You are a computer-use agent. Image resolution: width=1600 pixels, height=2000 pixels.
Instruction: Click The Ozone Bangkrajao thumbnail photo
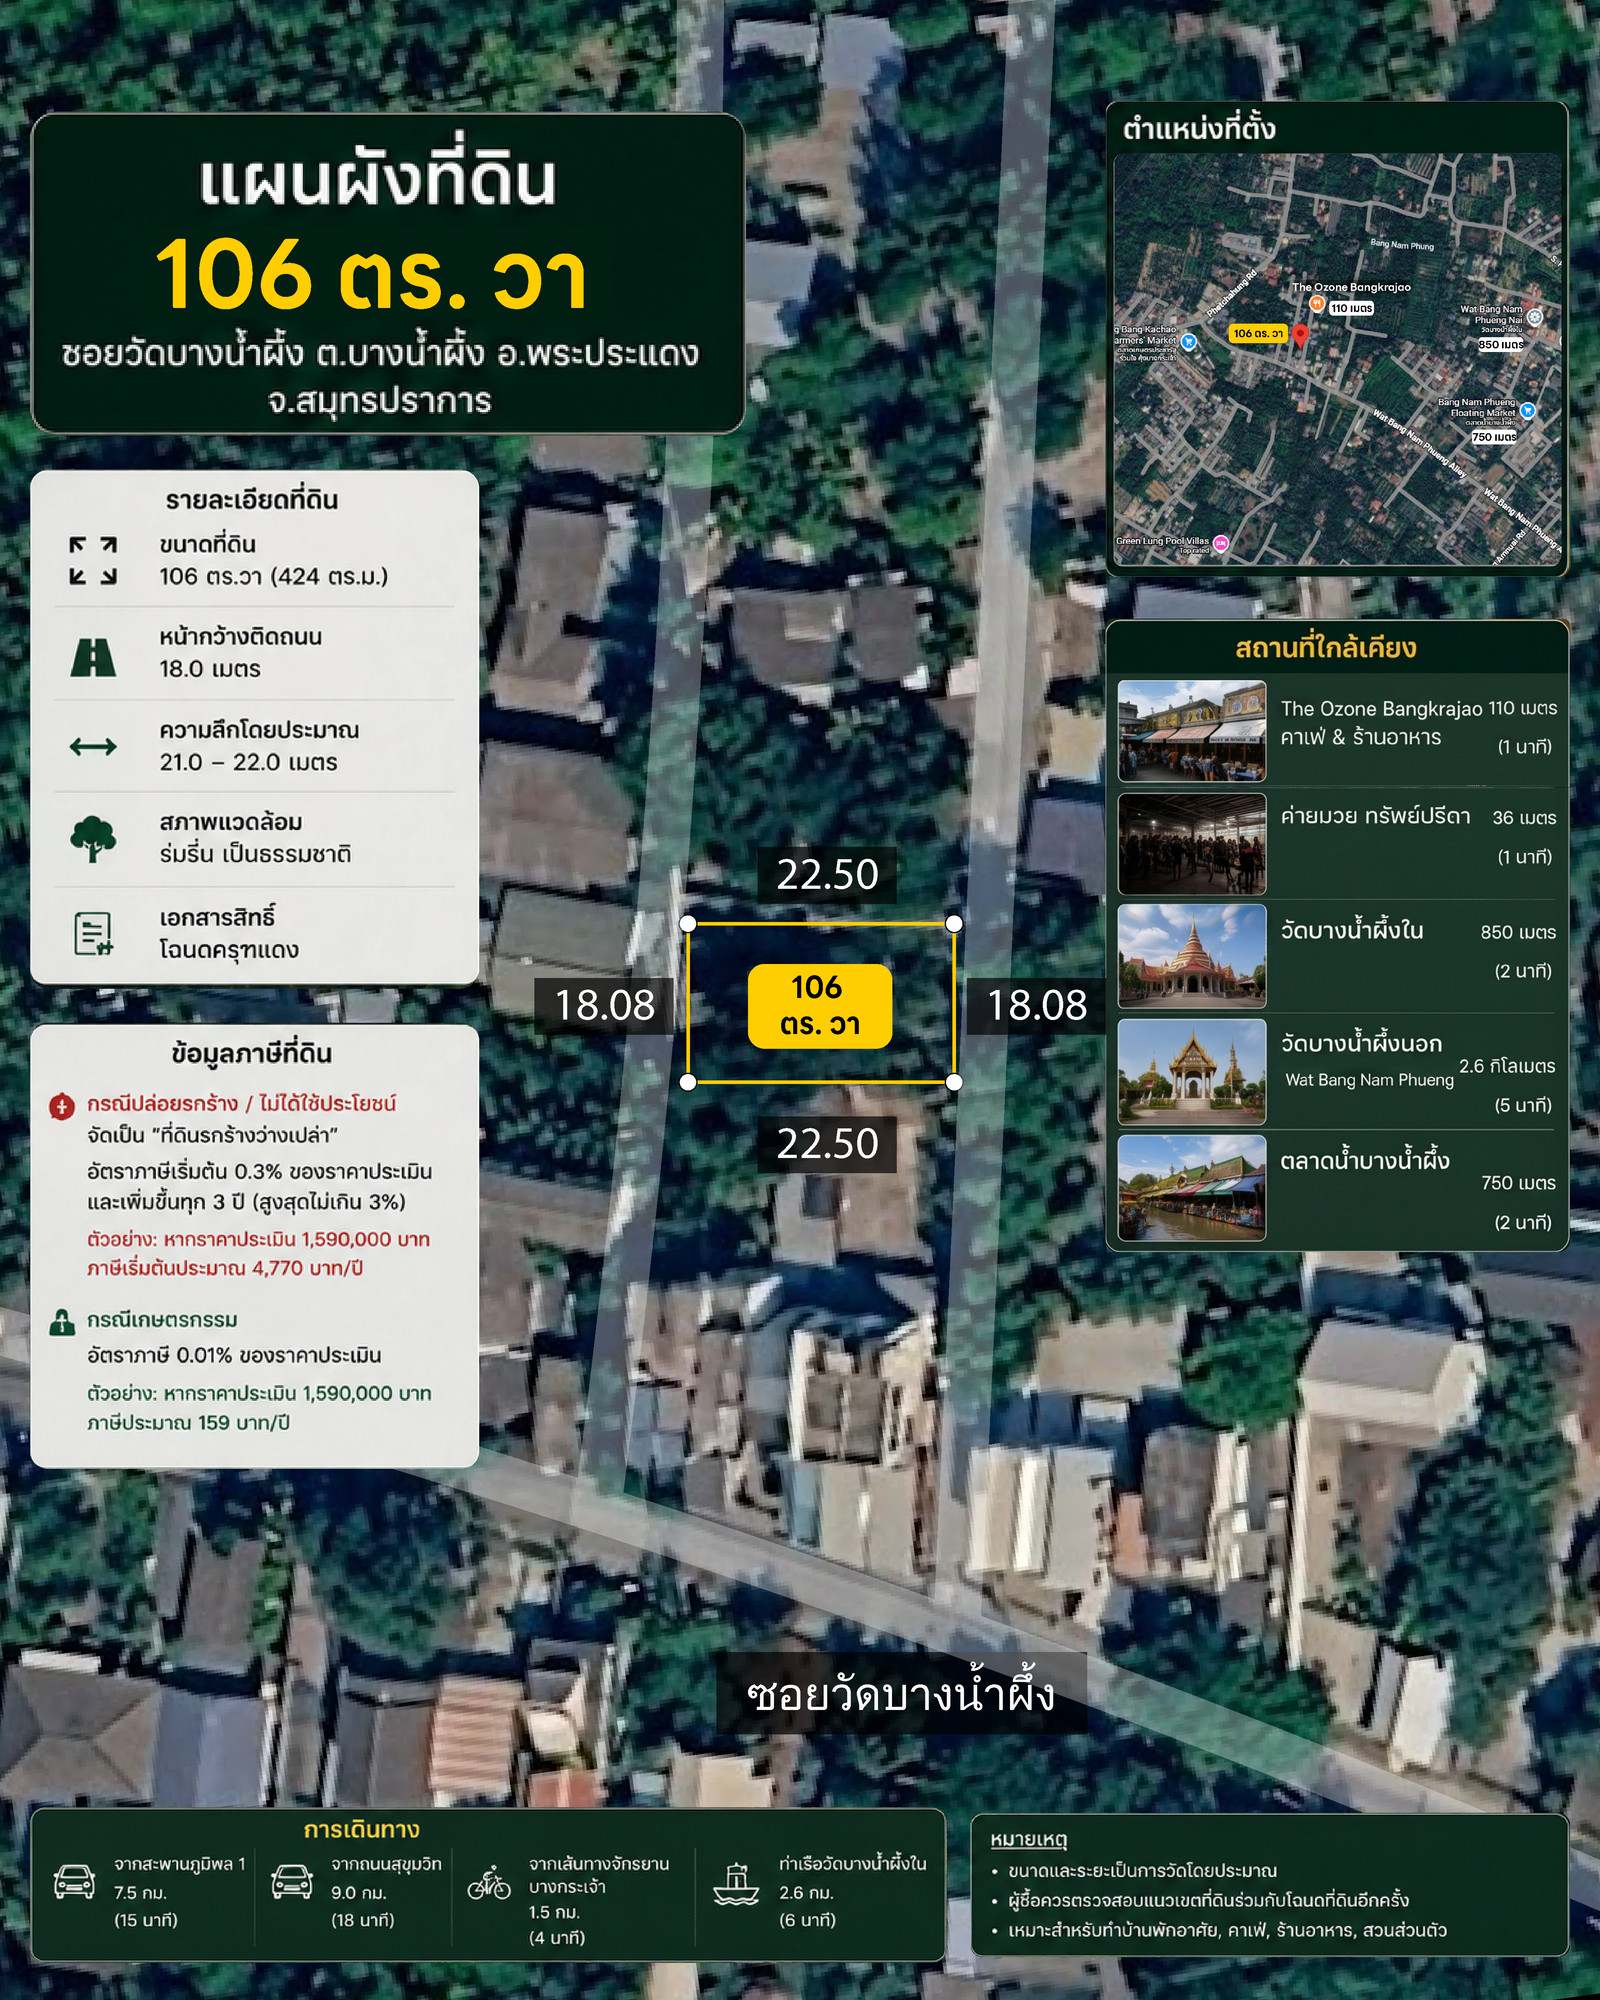coord(1192,731)
